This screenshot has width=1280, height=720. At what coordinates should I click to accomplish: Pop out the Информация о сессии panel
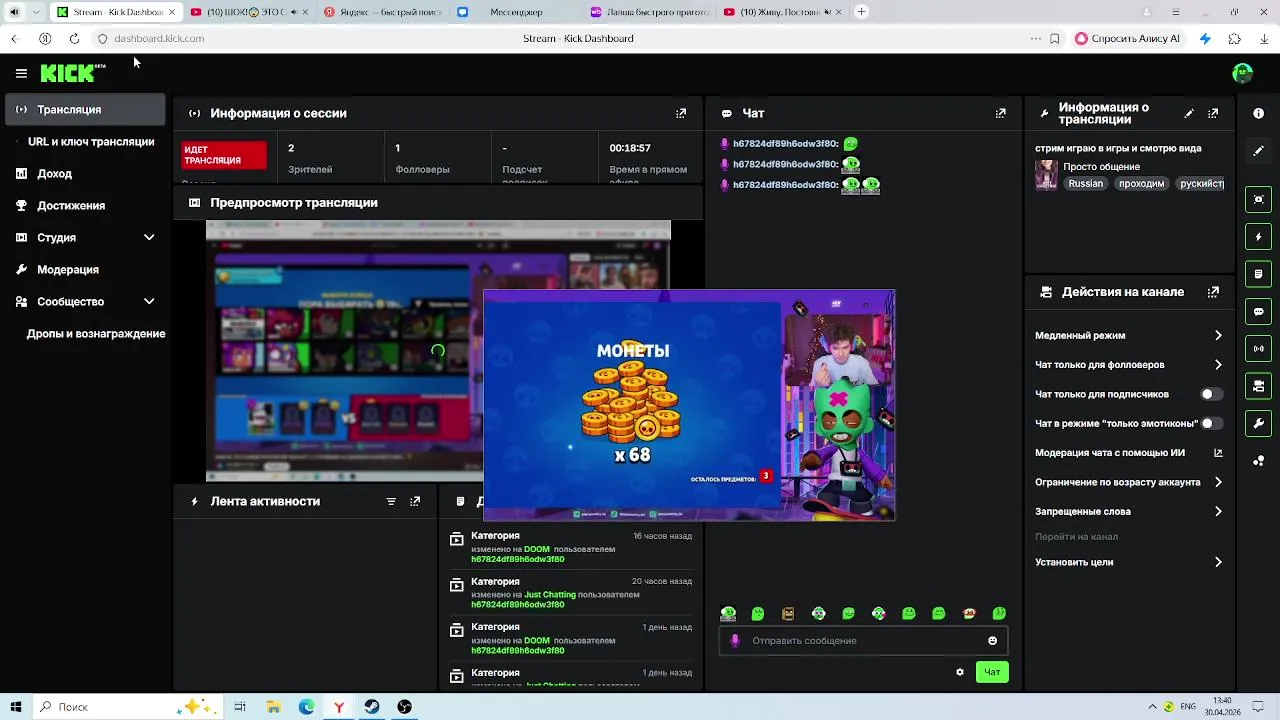click(x=681, y=114)
